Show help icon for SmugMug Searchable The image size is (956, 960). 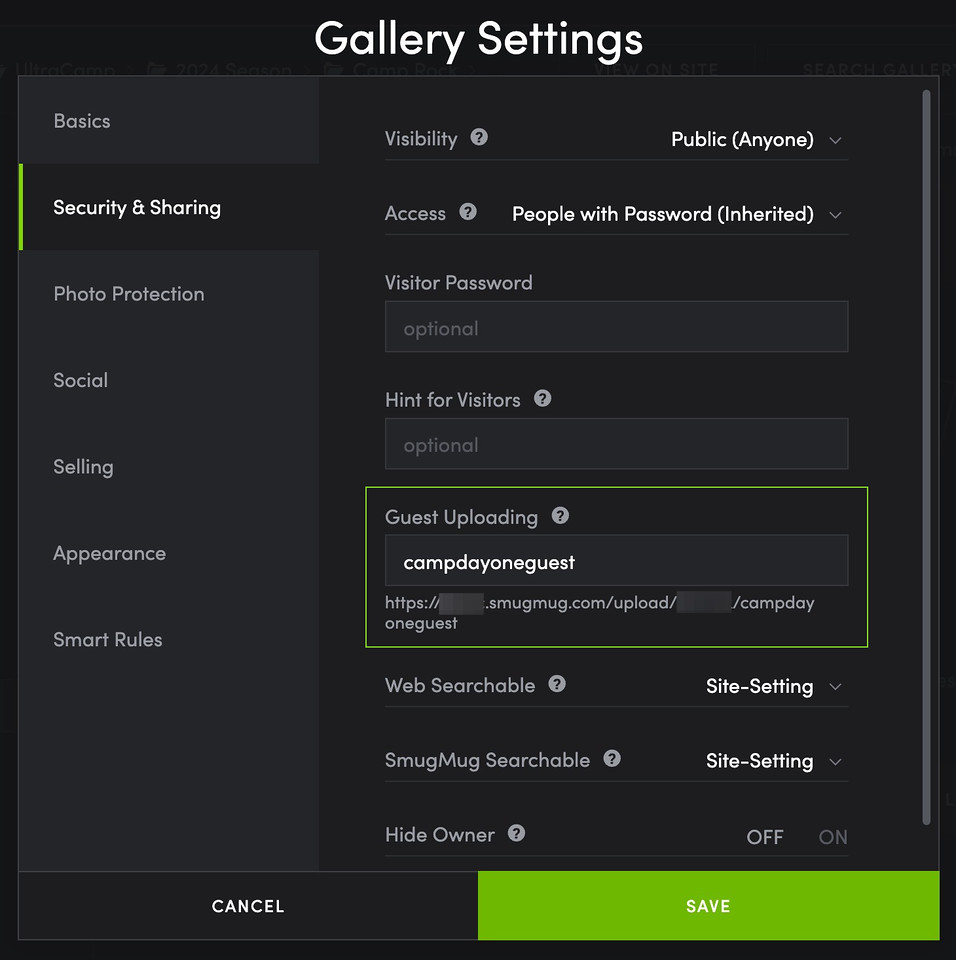[612, 759]
